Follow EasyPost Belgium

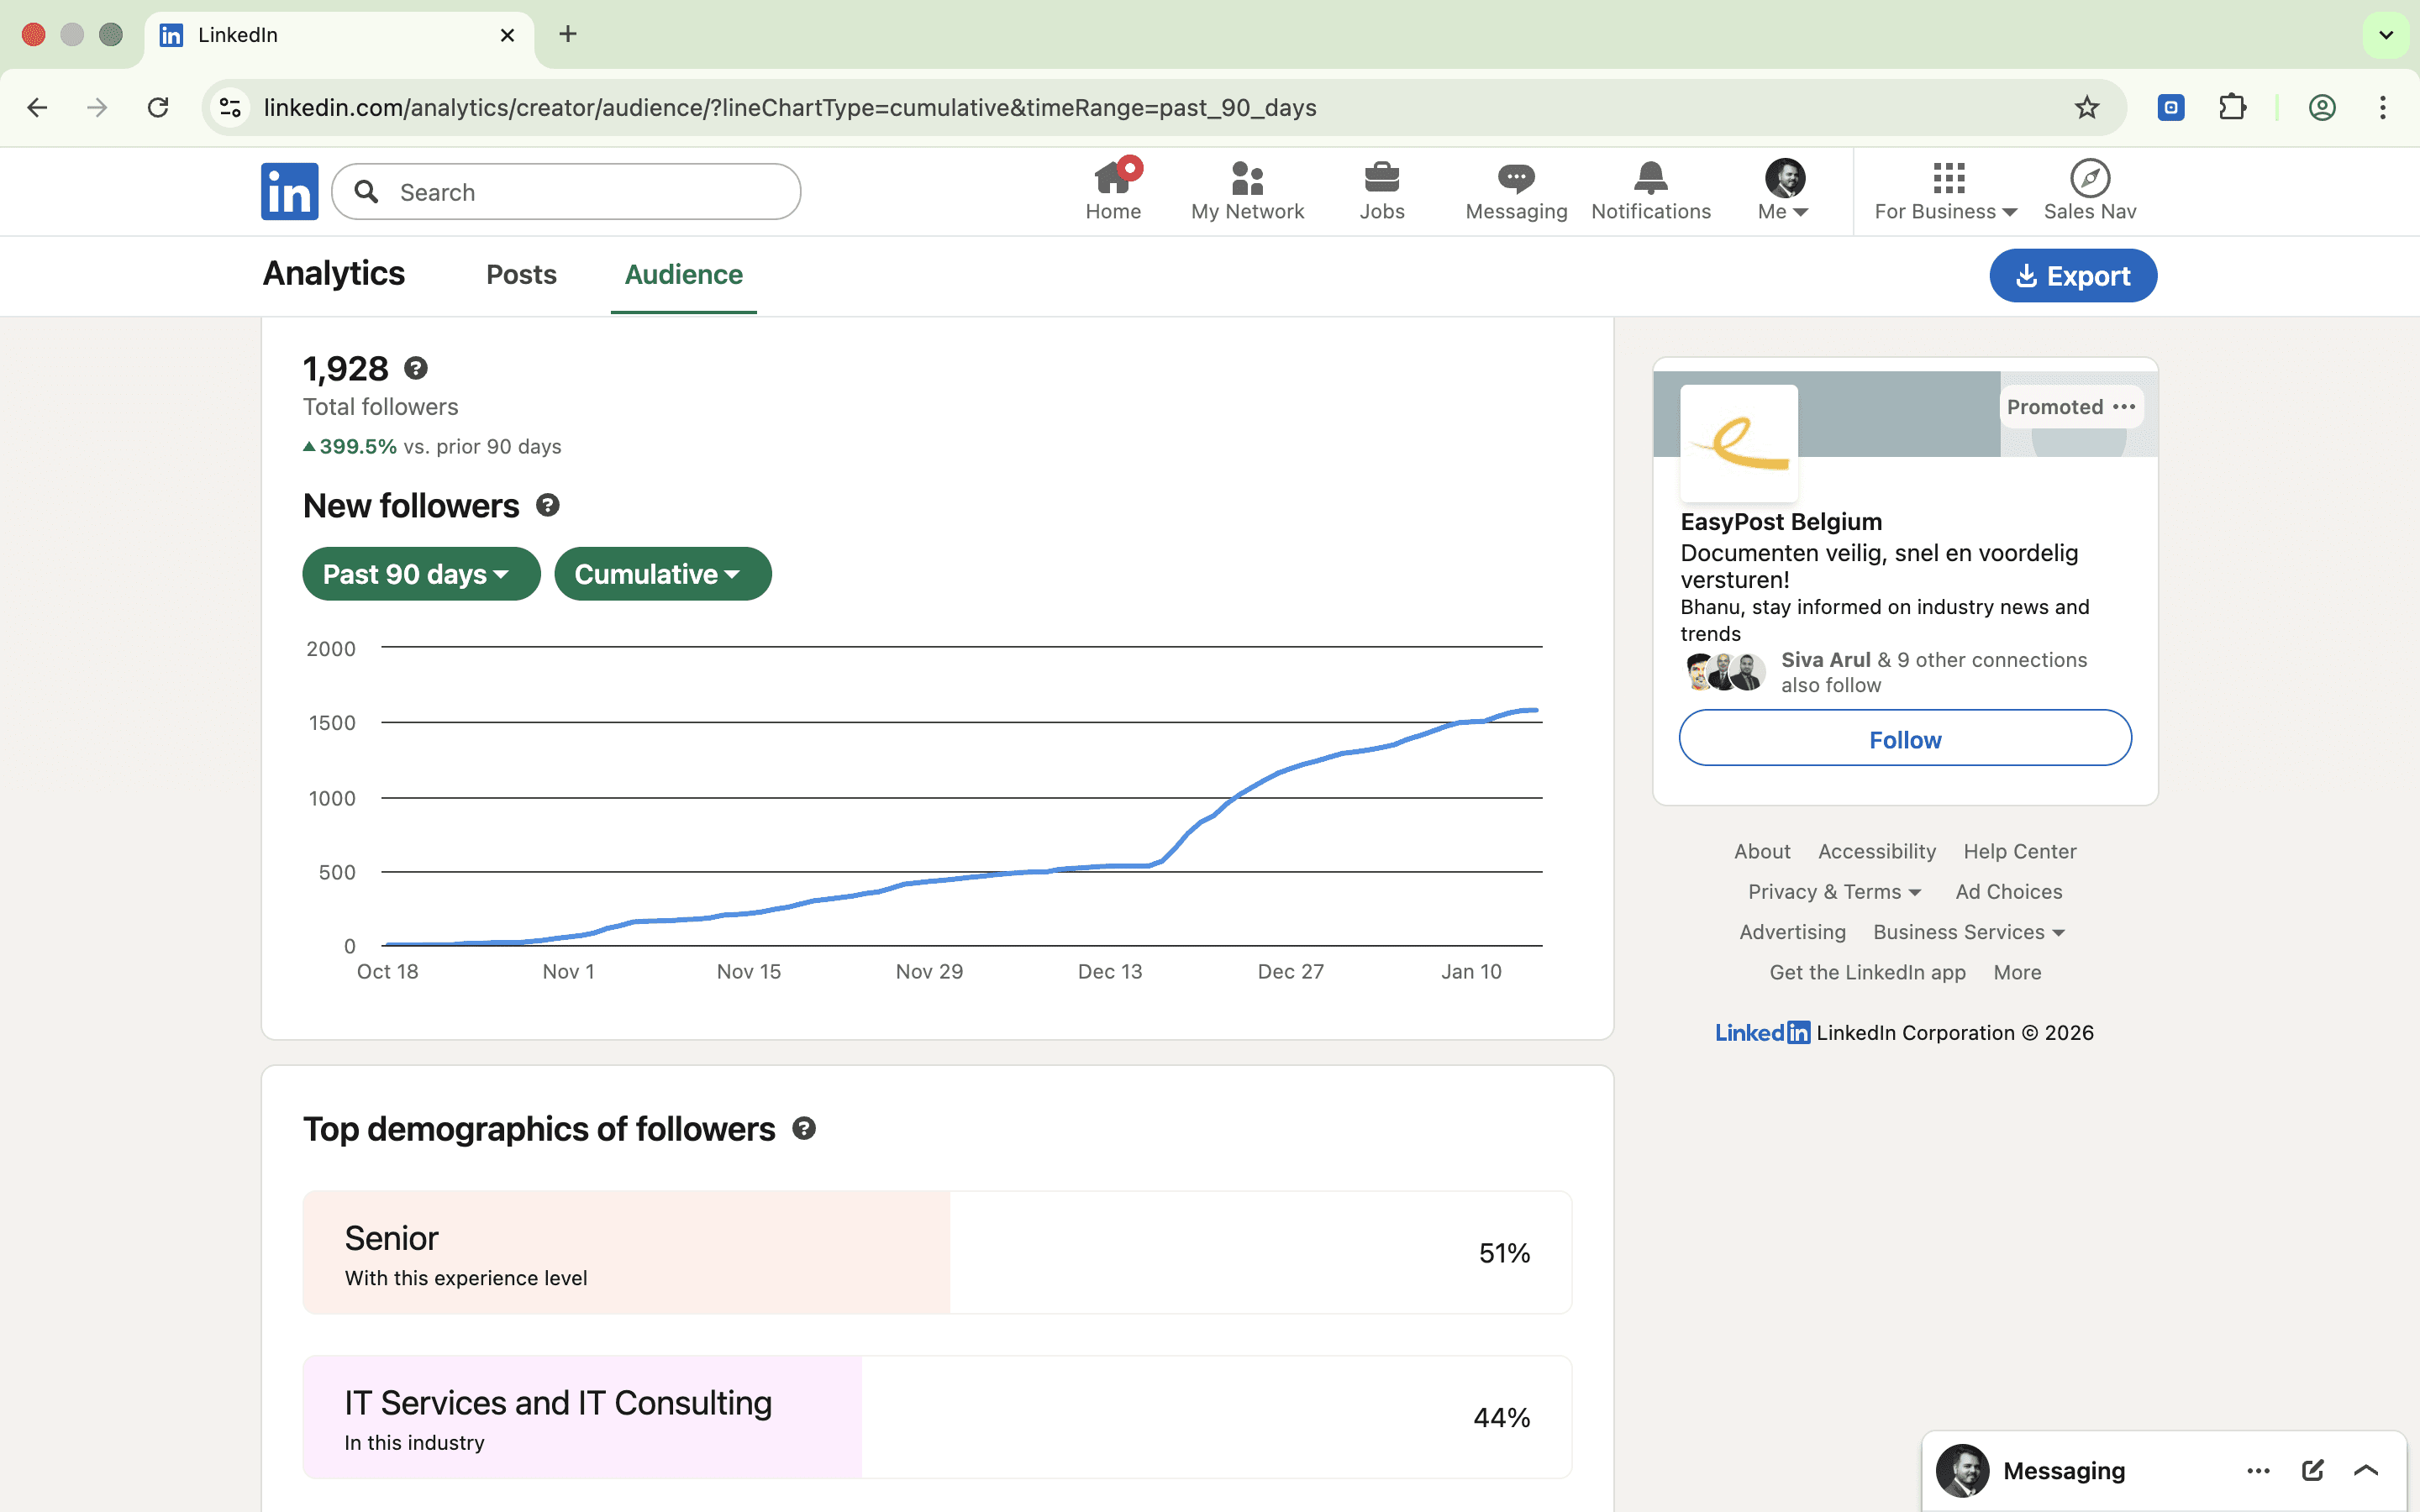point(1904,739)
